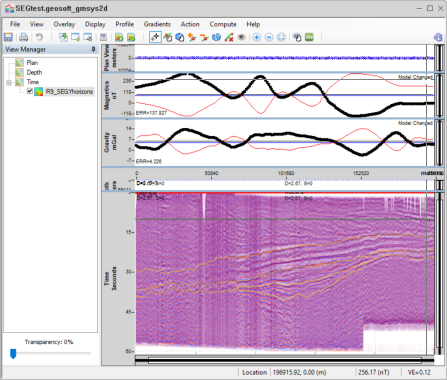Screen dimensions: 447x380
Task: Click the VE=0.12 status bar value
Action: coord(419,372)
